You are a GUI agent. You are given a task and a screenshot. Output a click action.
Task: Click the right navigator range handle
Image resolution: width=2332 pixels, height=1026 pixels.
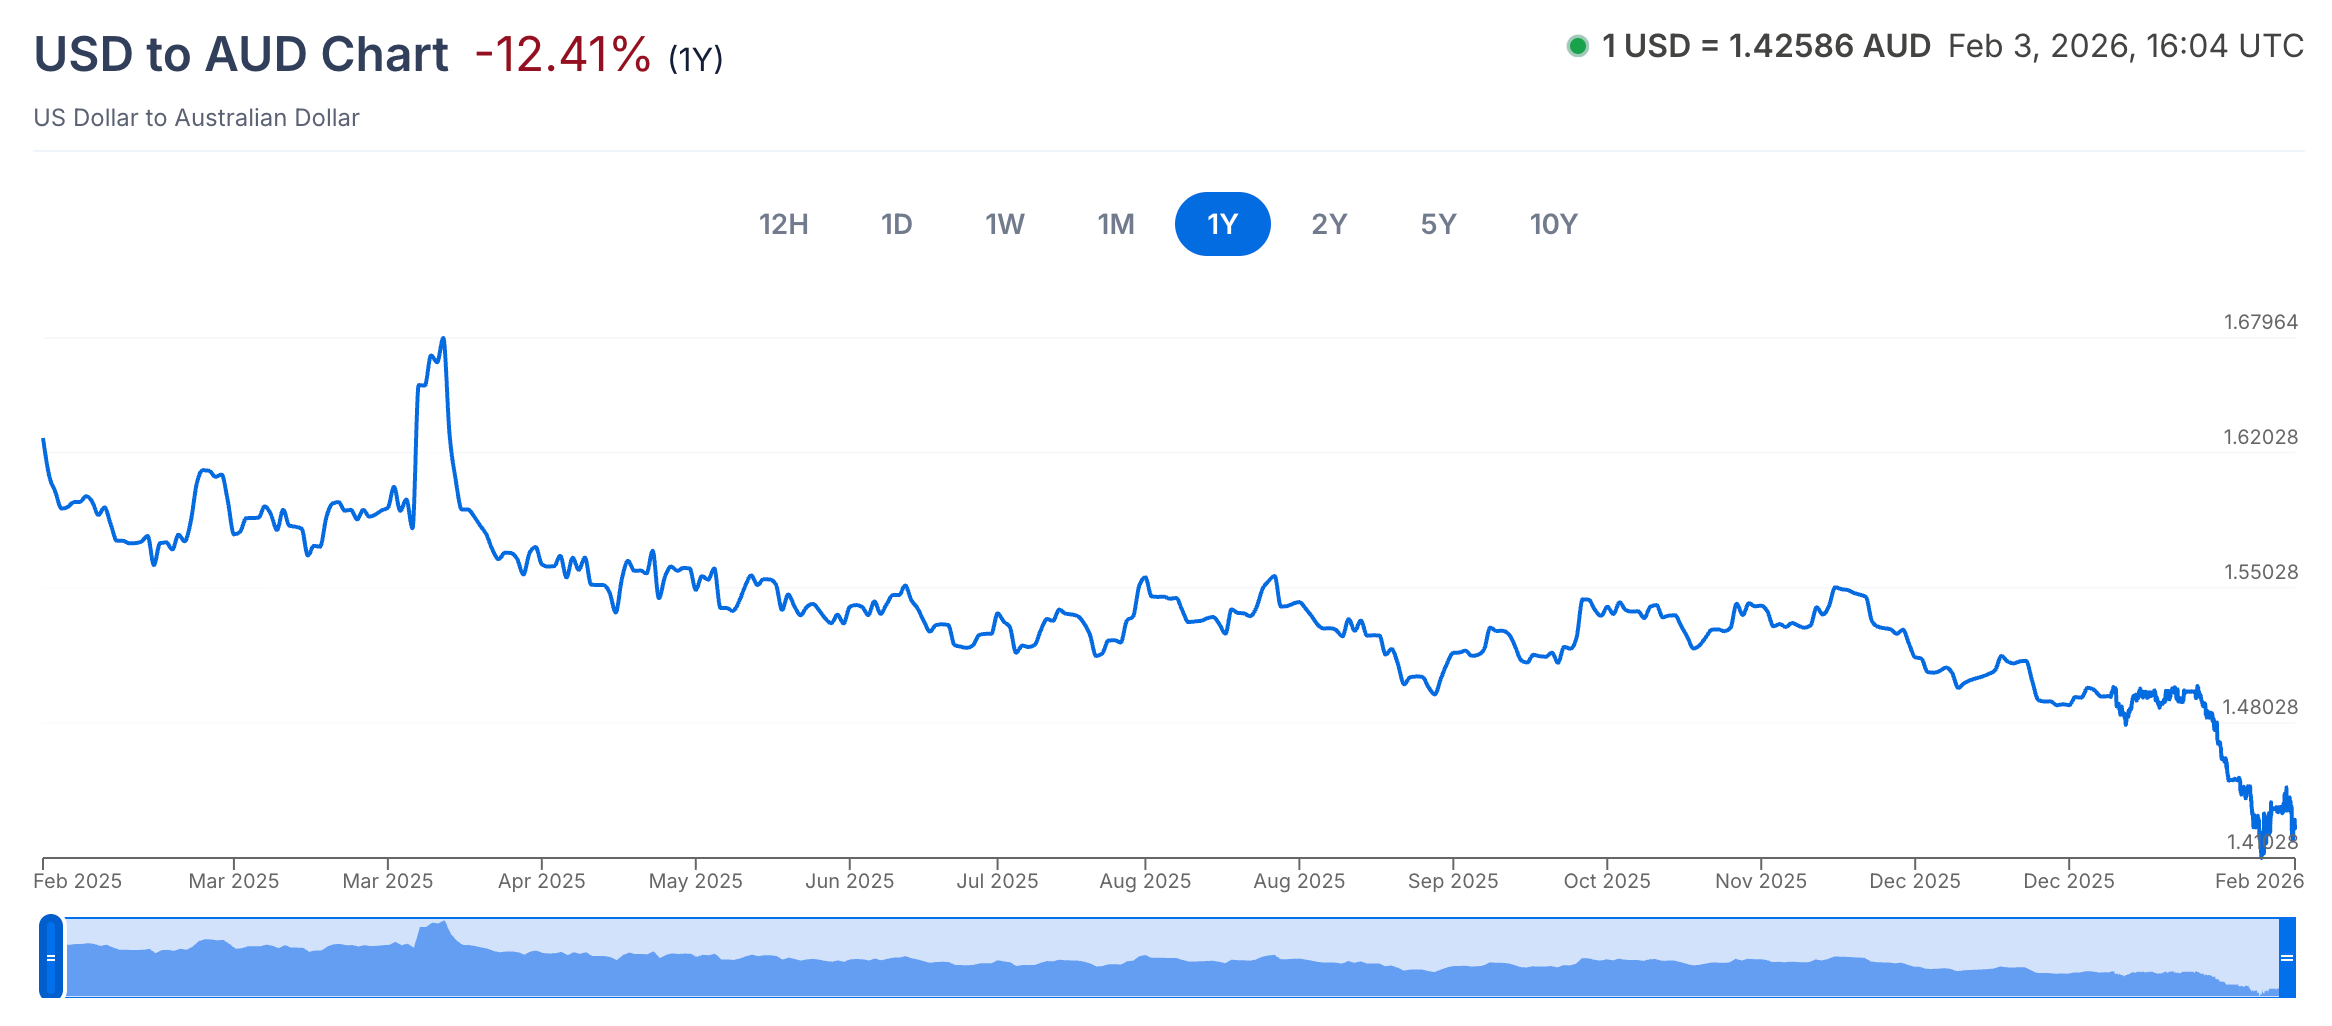click(2286, 957)
